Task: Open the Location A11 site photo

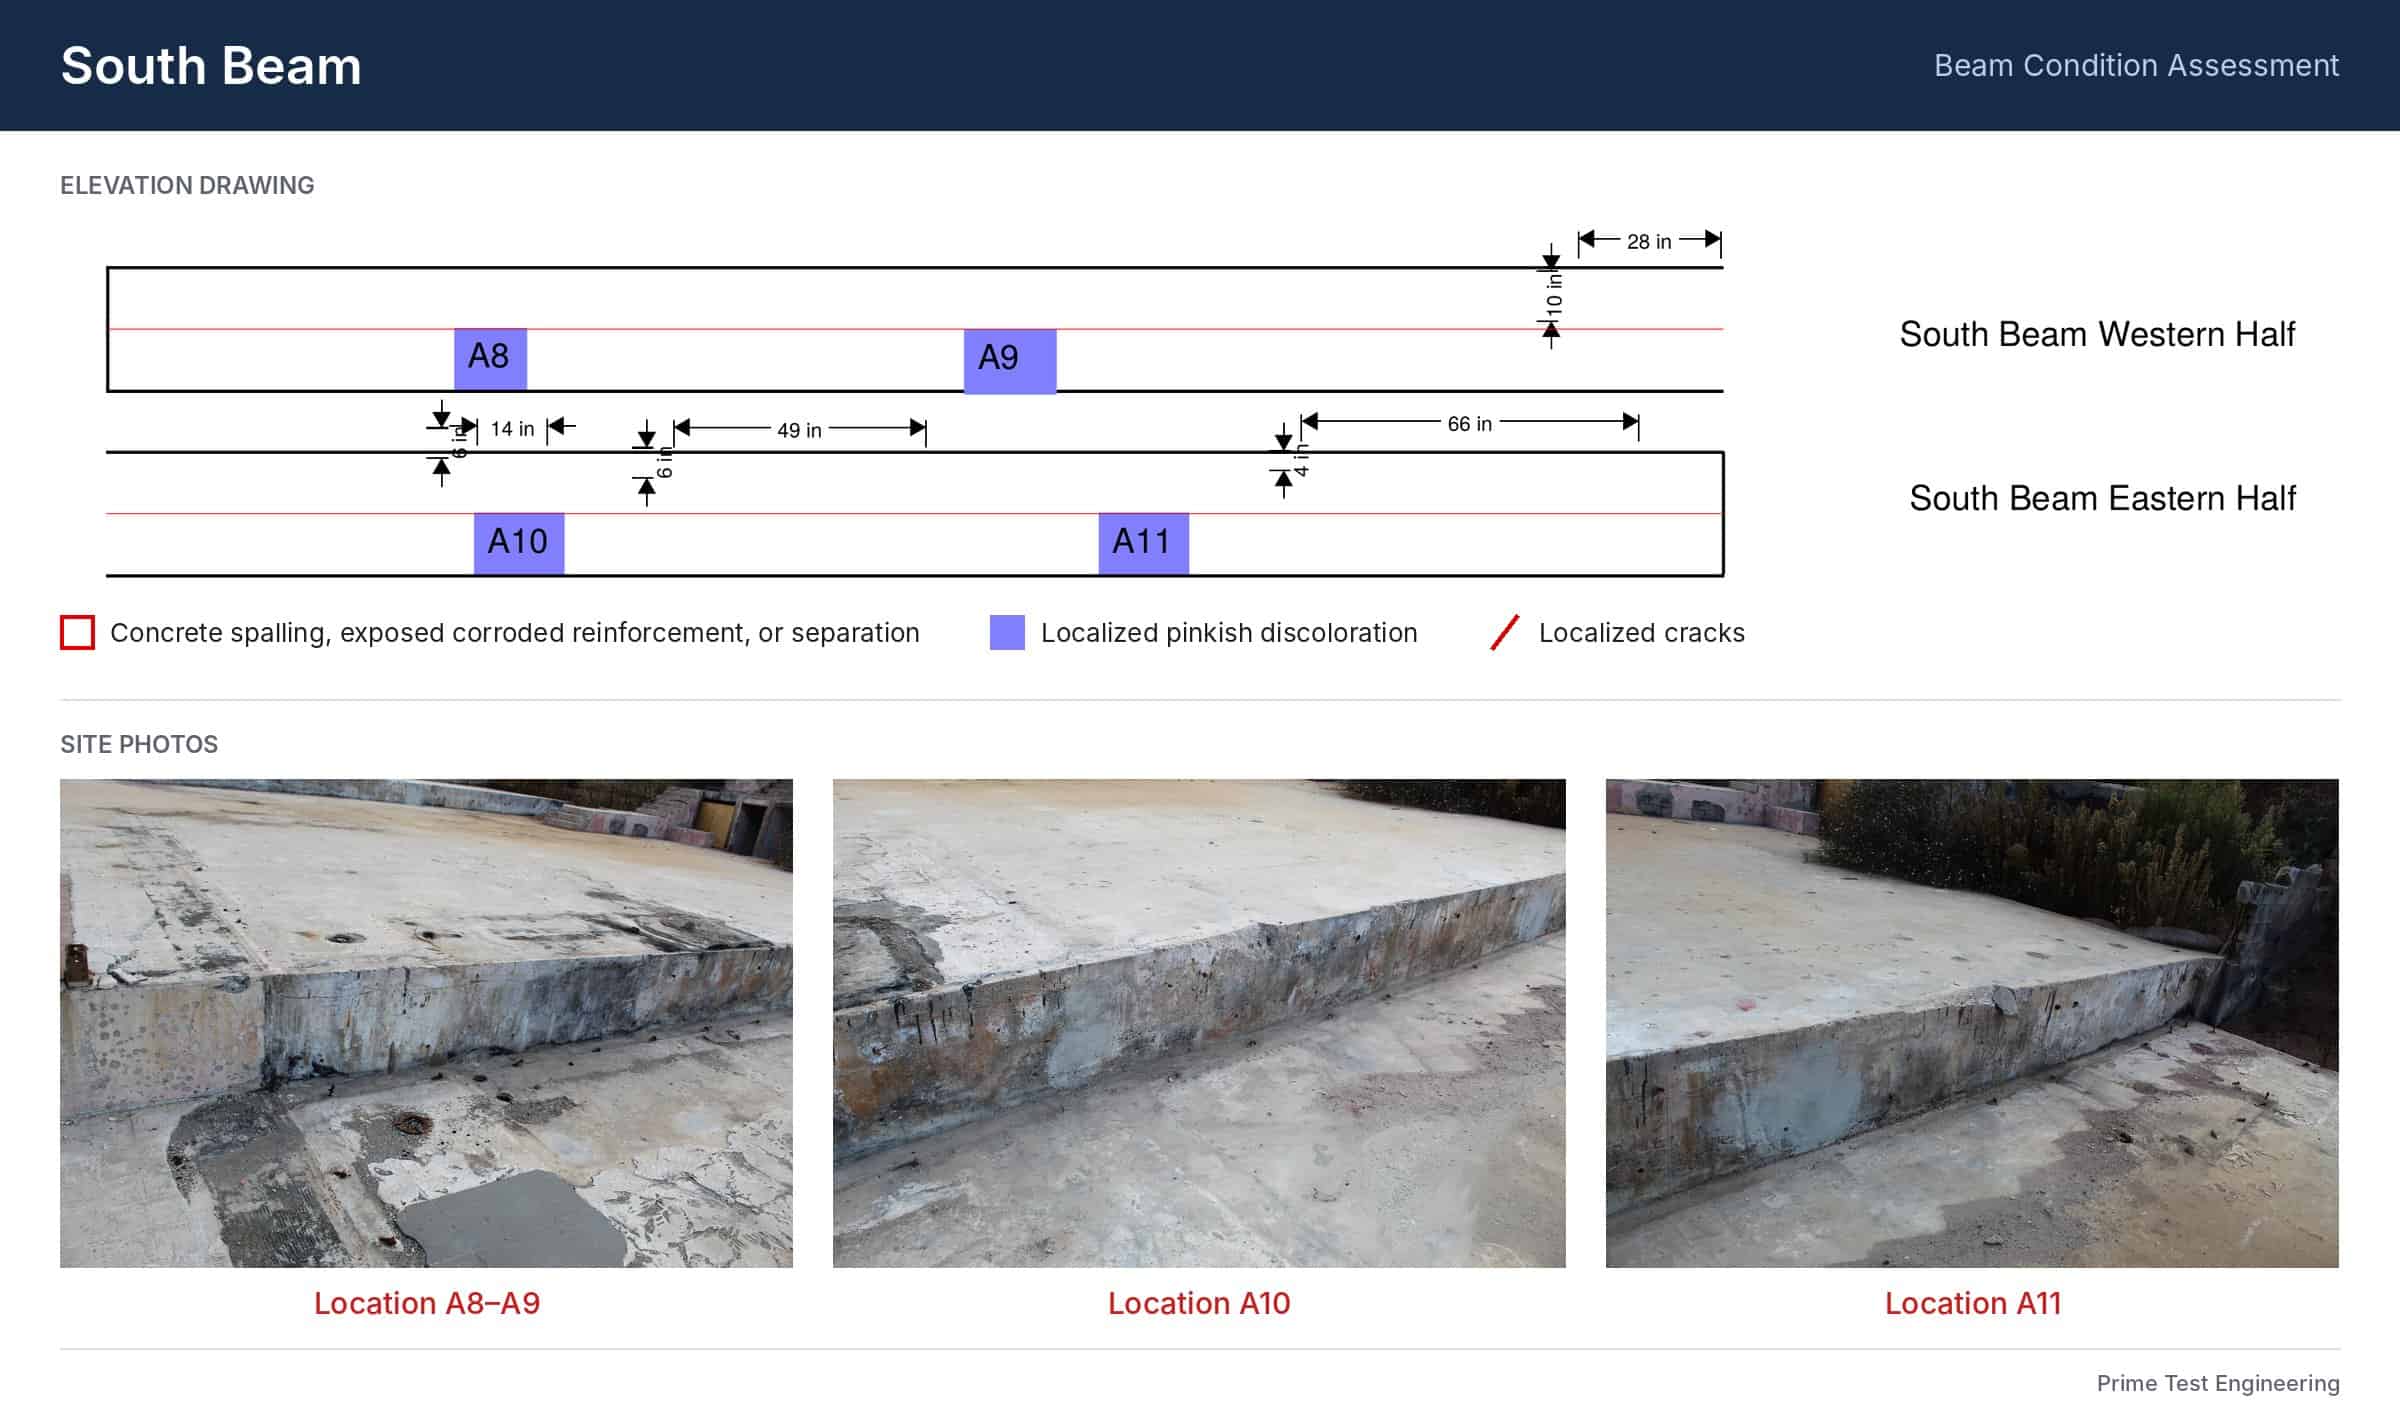Action: [1972, 1023]
